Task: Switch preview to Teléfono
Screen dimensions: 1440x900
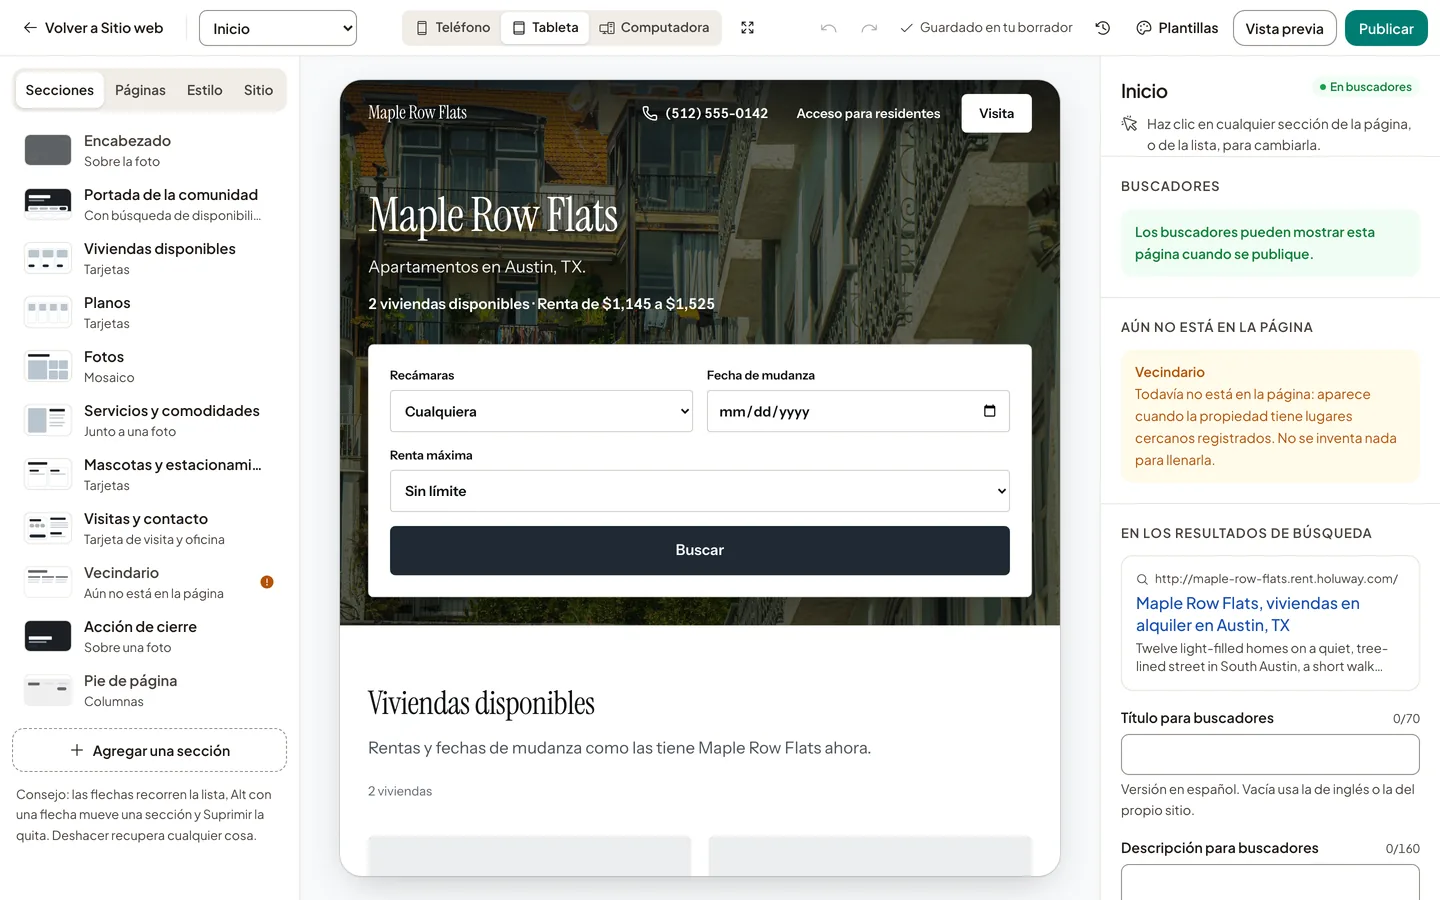Action: click(453, 28)
